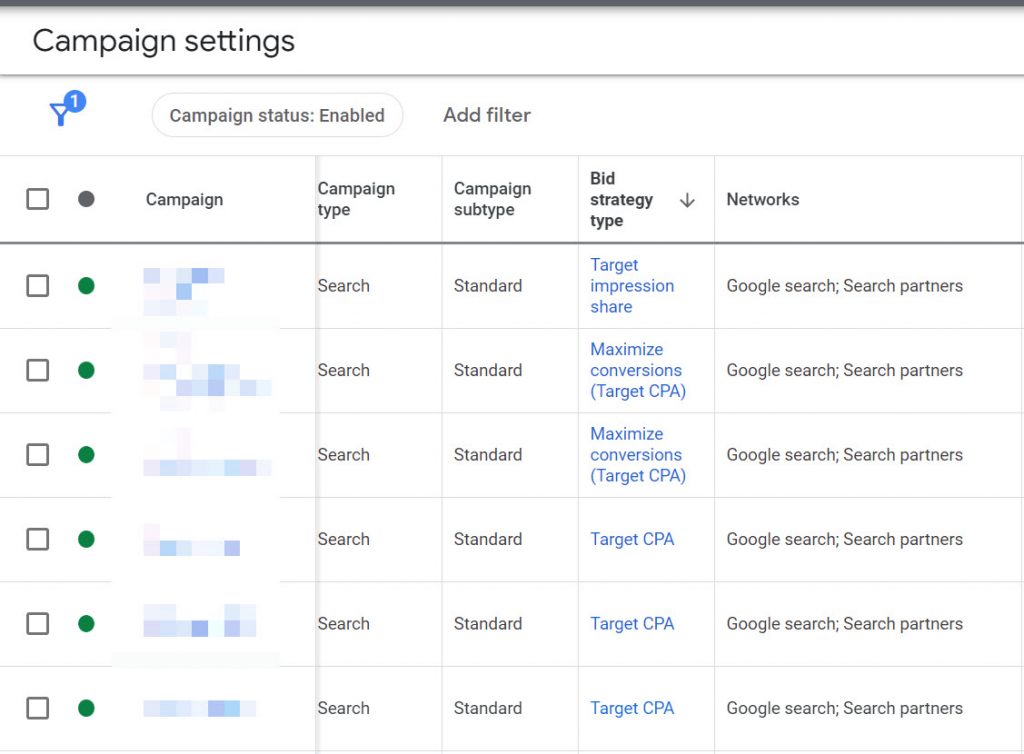Image resolution: width=1024 pixels, height=754 pixels.
Task: Click sort arrow beside Bid strategy type
Action: [x=687, y=200]
